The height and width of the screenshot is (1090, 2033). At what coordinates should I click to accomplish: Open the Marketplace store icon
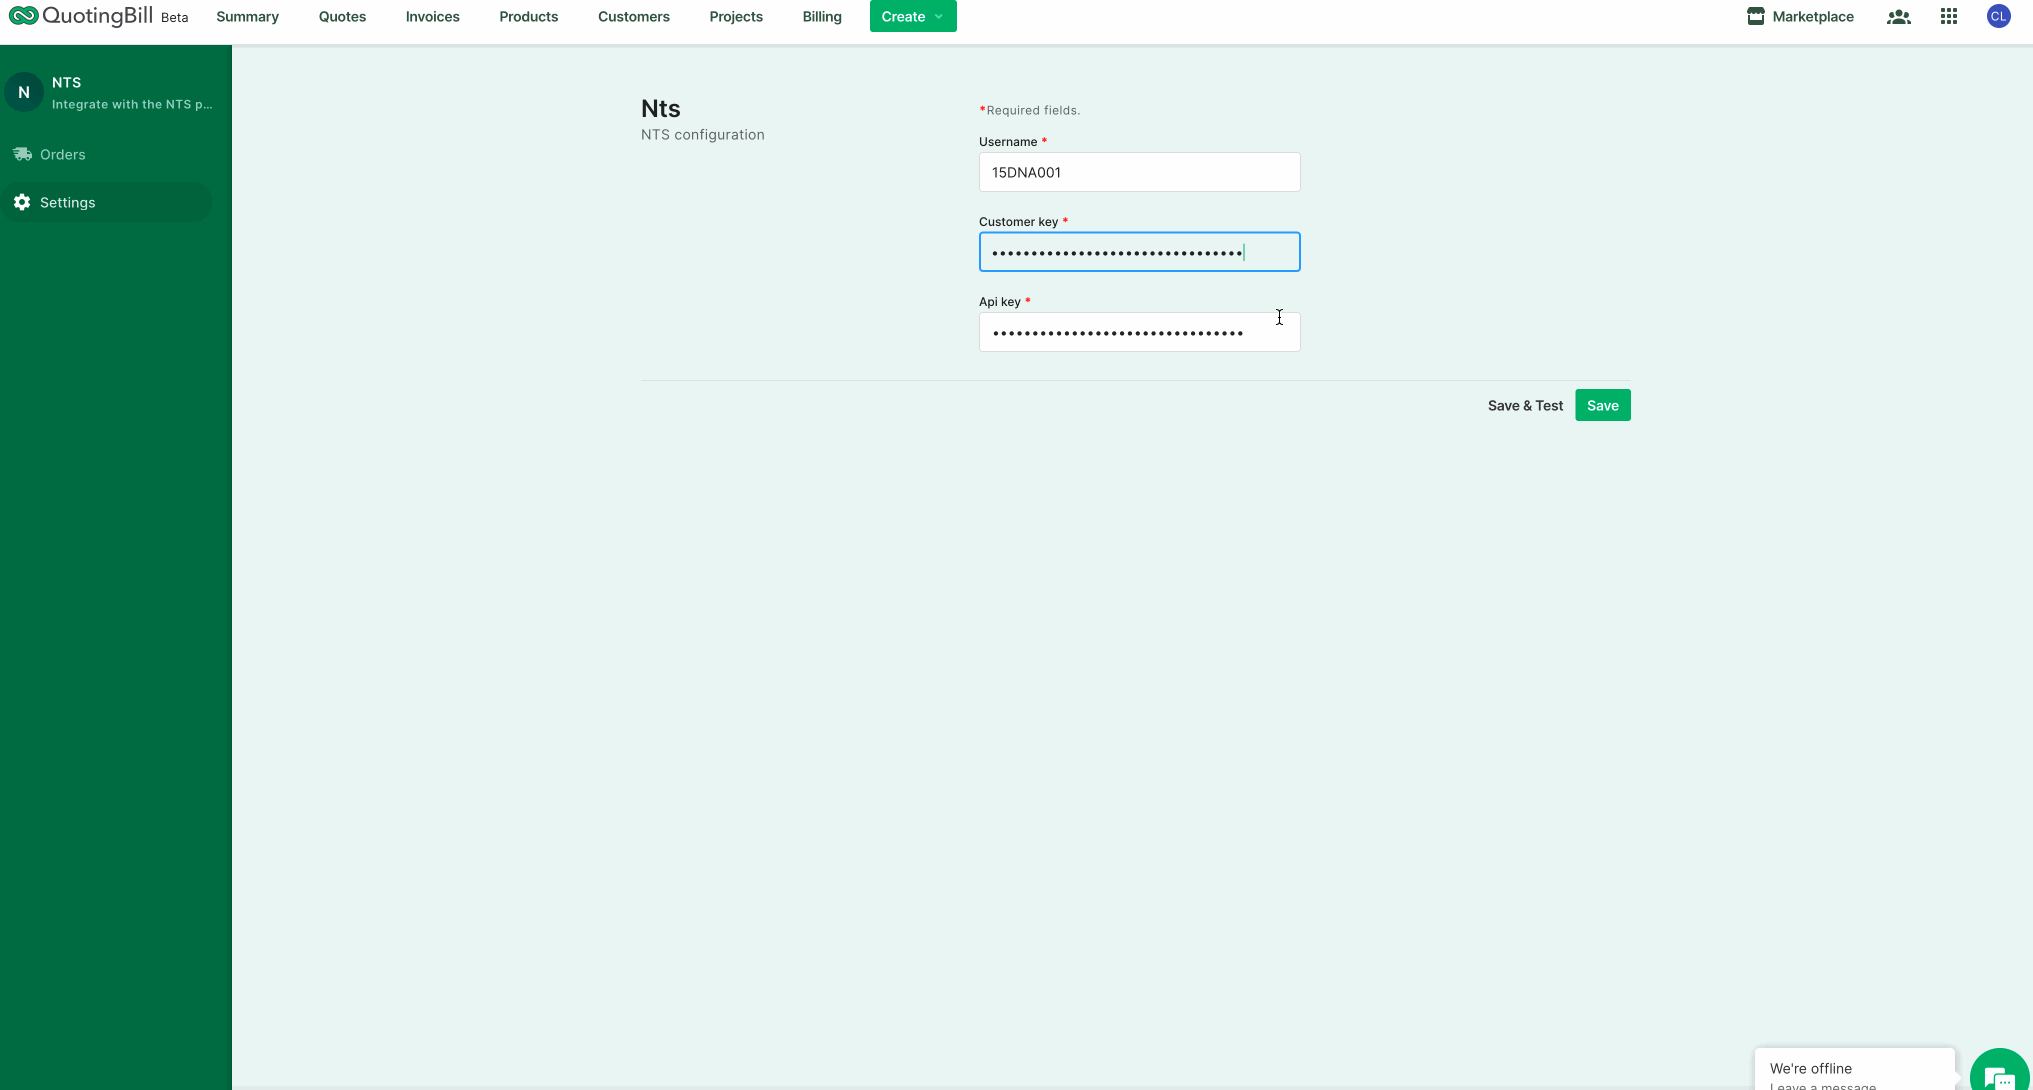pos(1755,16)
